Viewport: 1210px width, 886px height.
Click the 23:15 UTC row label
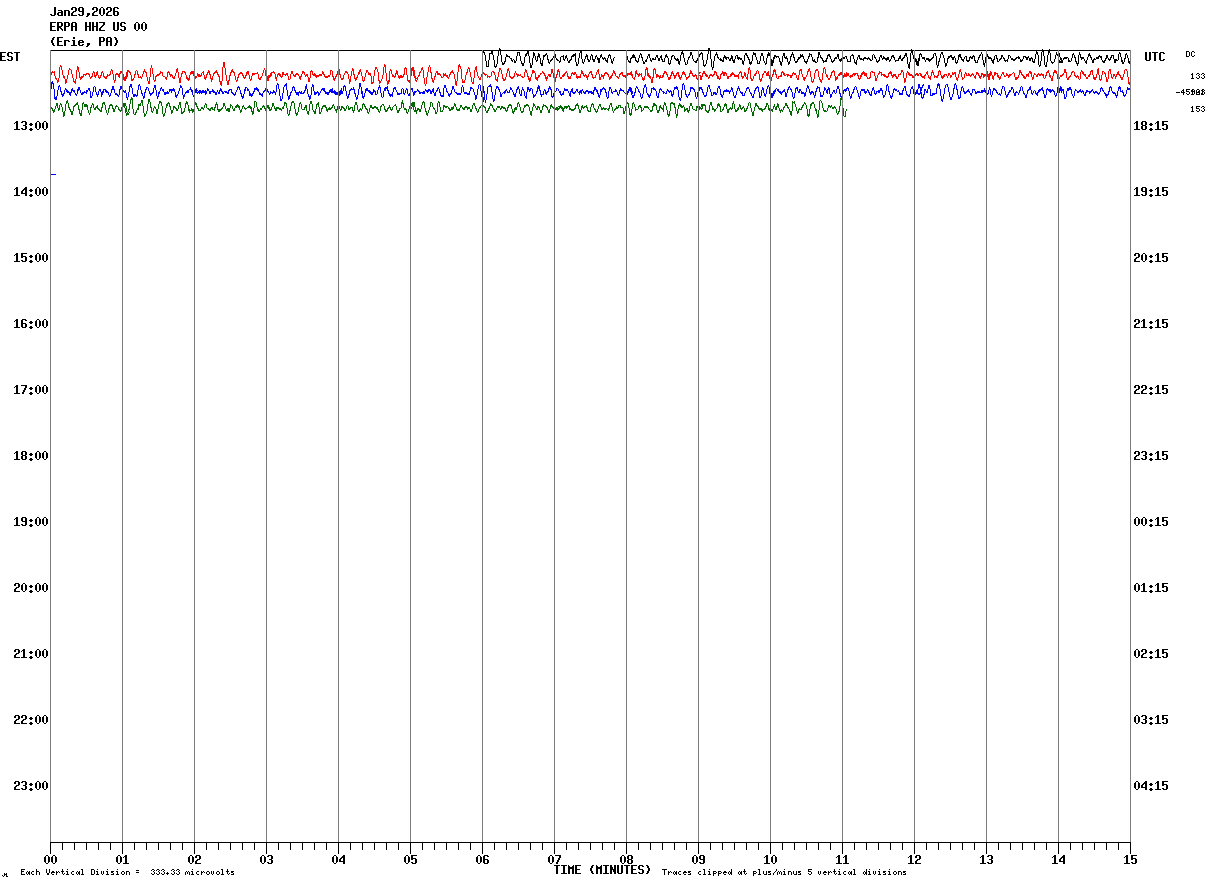1151,455
